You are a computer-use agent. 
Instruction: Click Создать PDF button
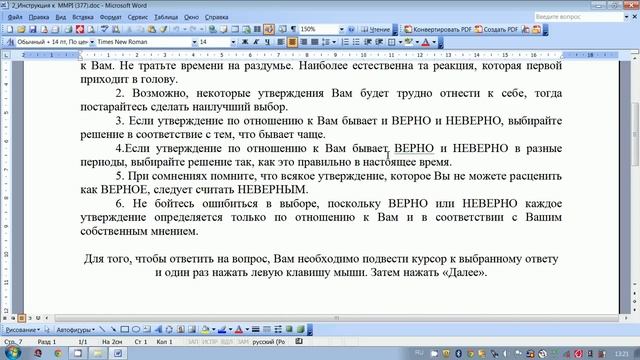tap(496, 29)
